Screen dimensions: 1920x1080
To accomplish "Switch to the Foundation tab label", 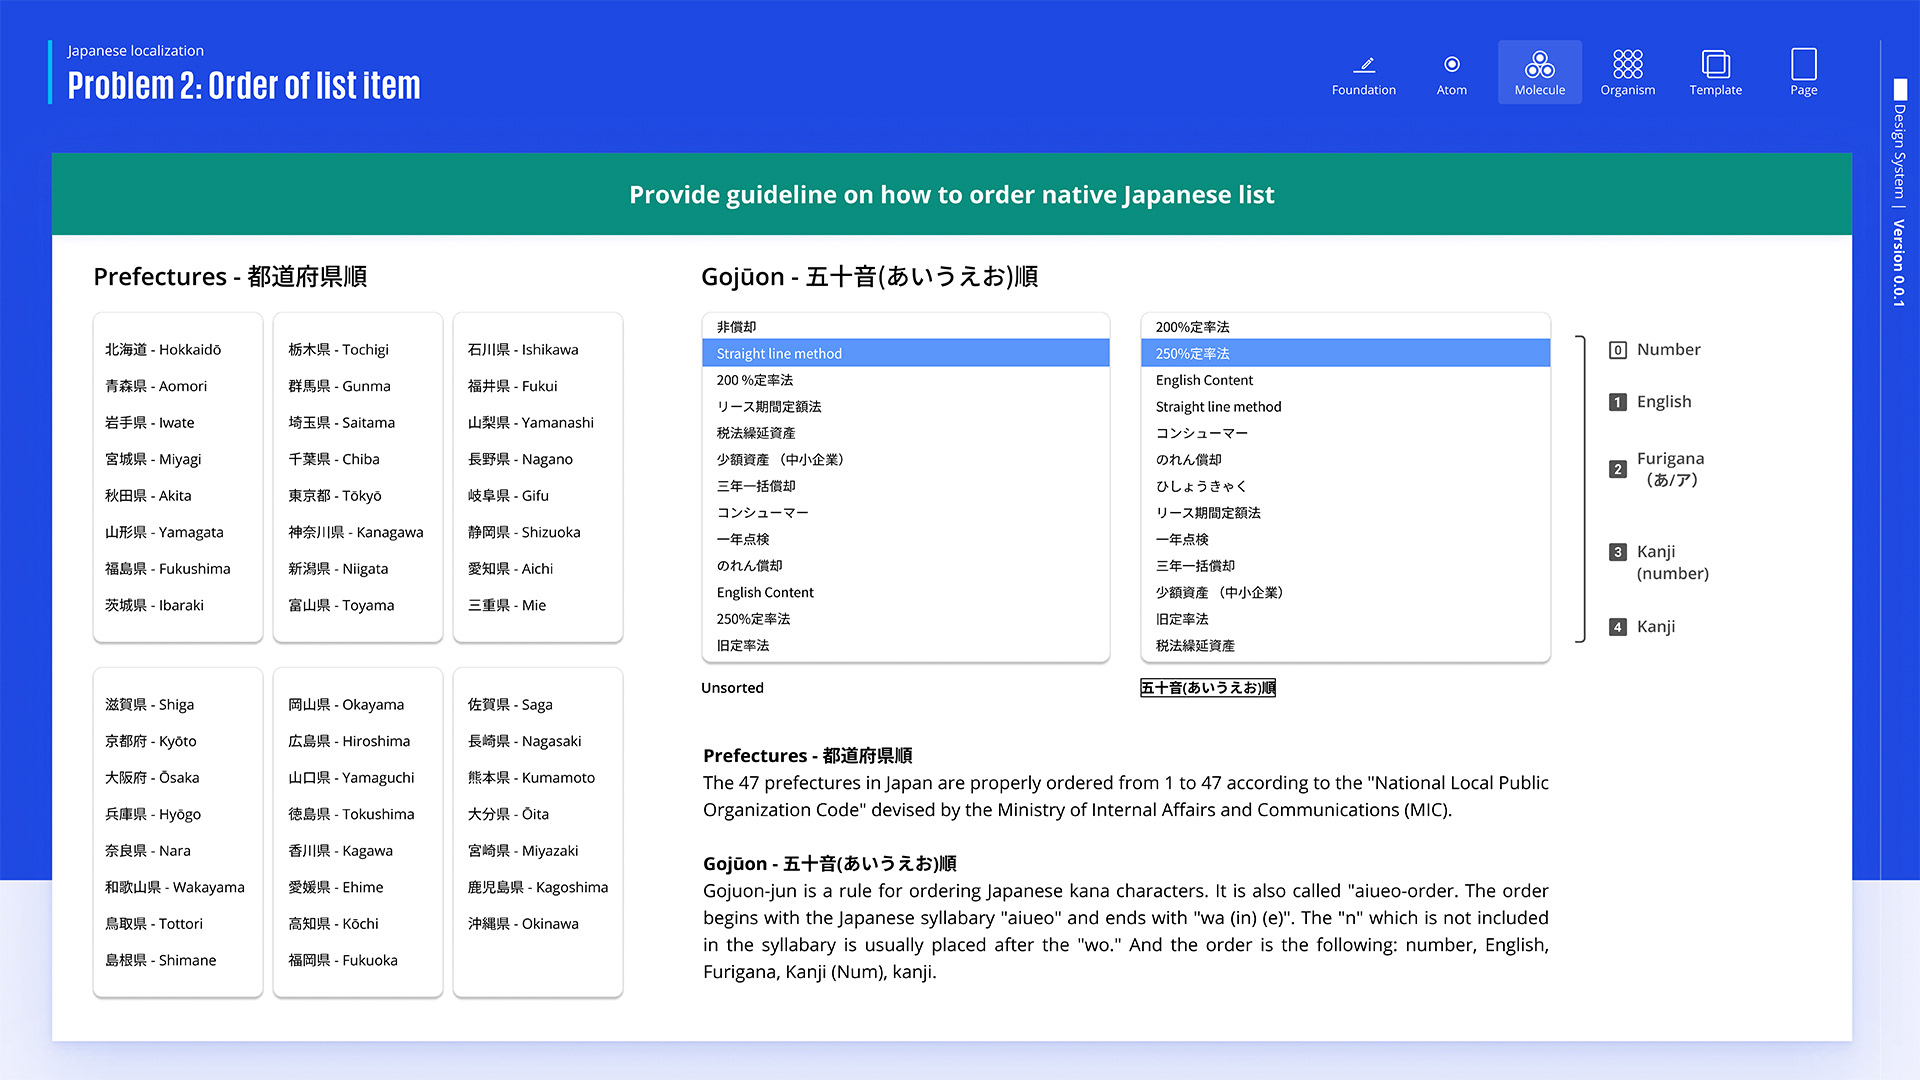I will (x=1364, y=90).
